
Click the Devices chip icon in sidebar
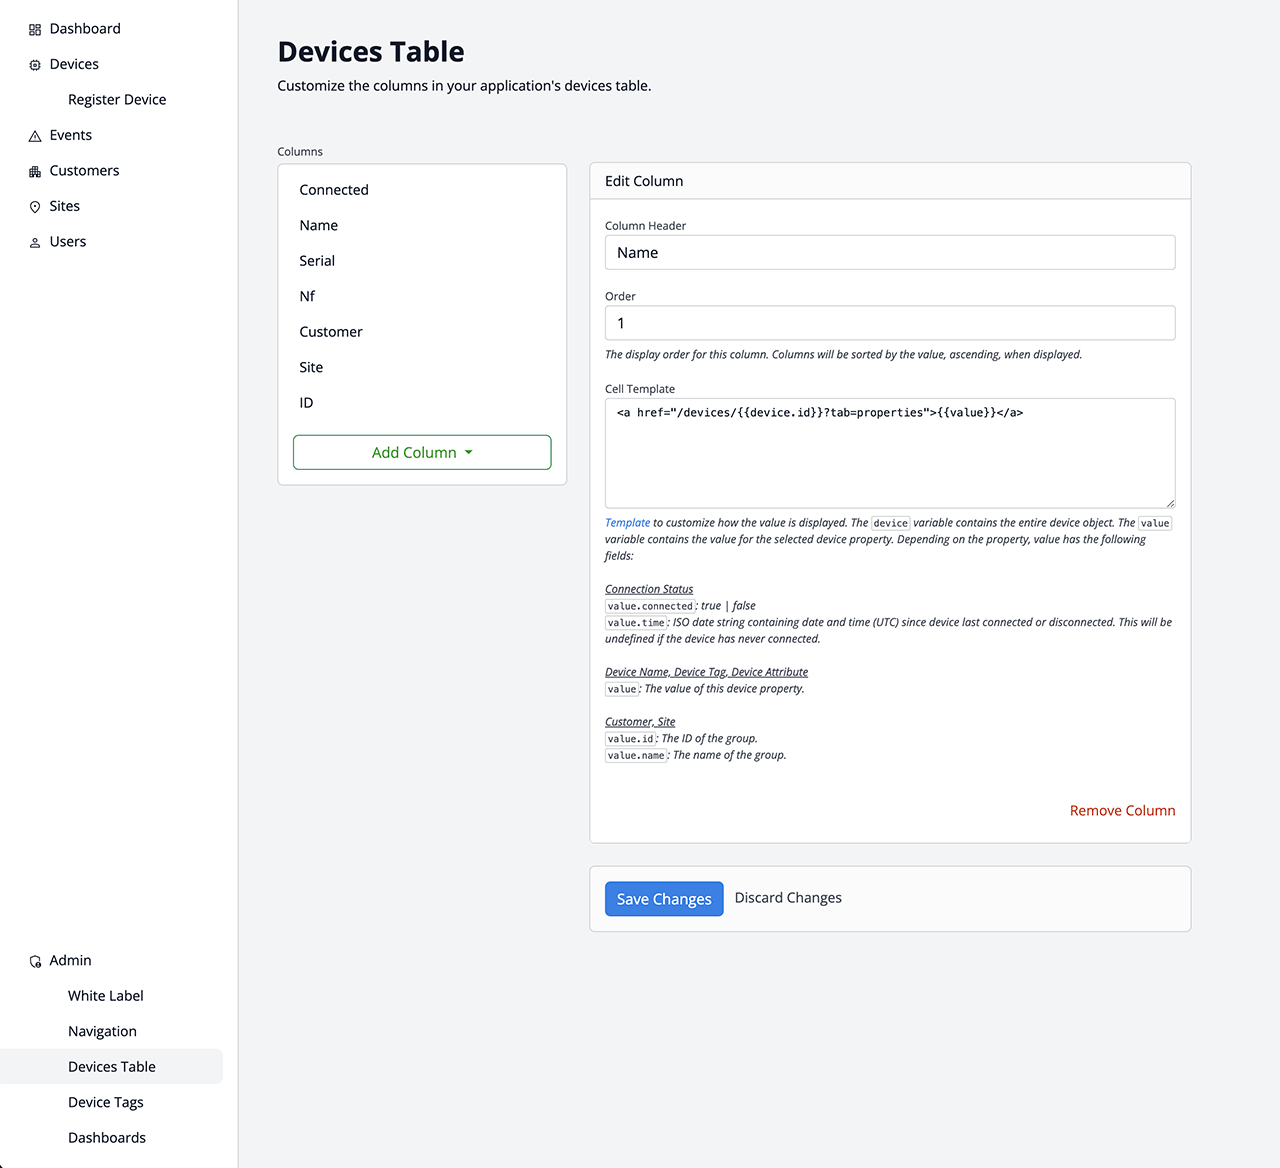tap(35, 65)
